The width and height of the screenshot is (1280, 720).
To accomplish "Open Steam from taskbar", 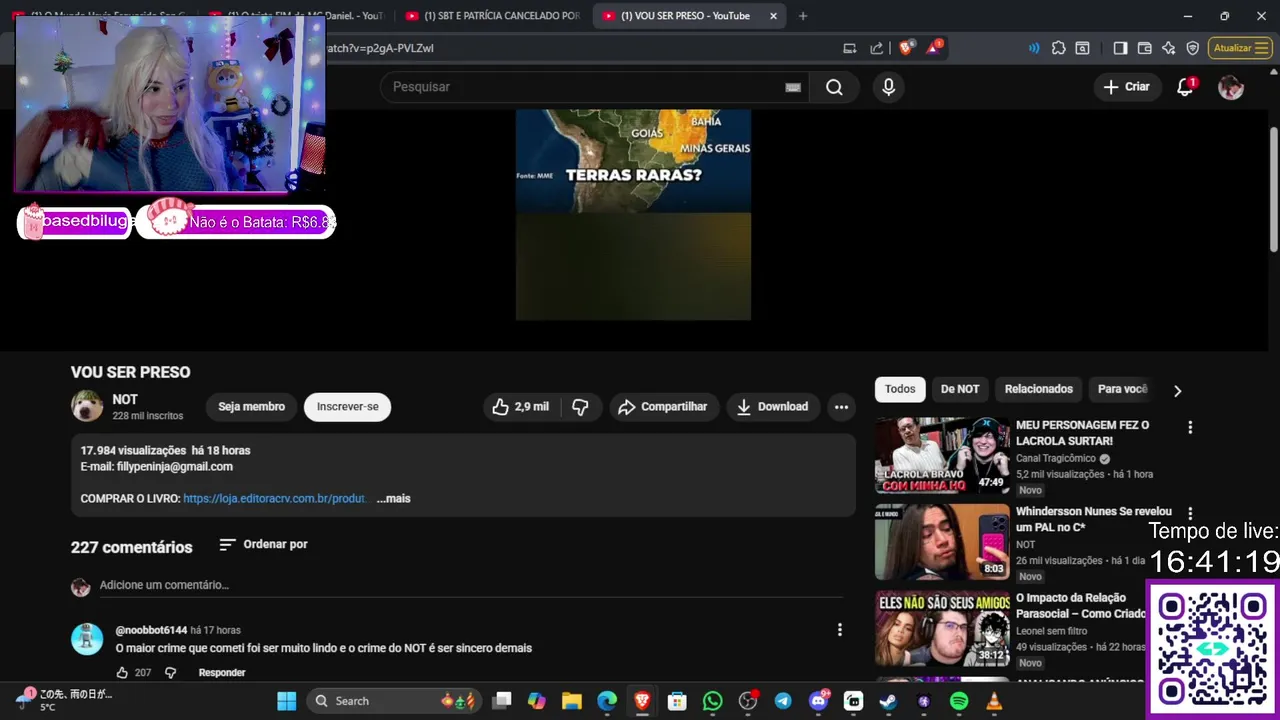I will pyautogui.click(x=888, y=701).
